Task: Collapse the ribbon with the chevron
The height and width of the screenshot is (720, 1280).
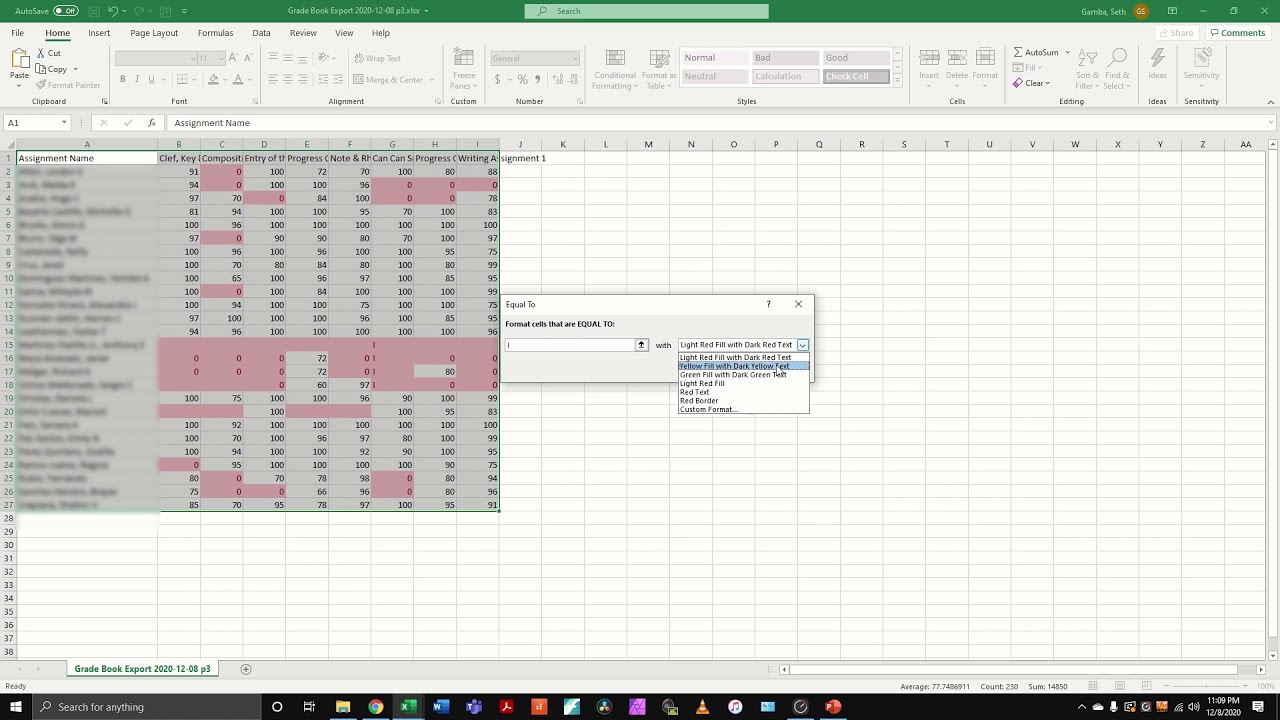Action: (x=1271, y=101)
